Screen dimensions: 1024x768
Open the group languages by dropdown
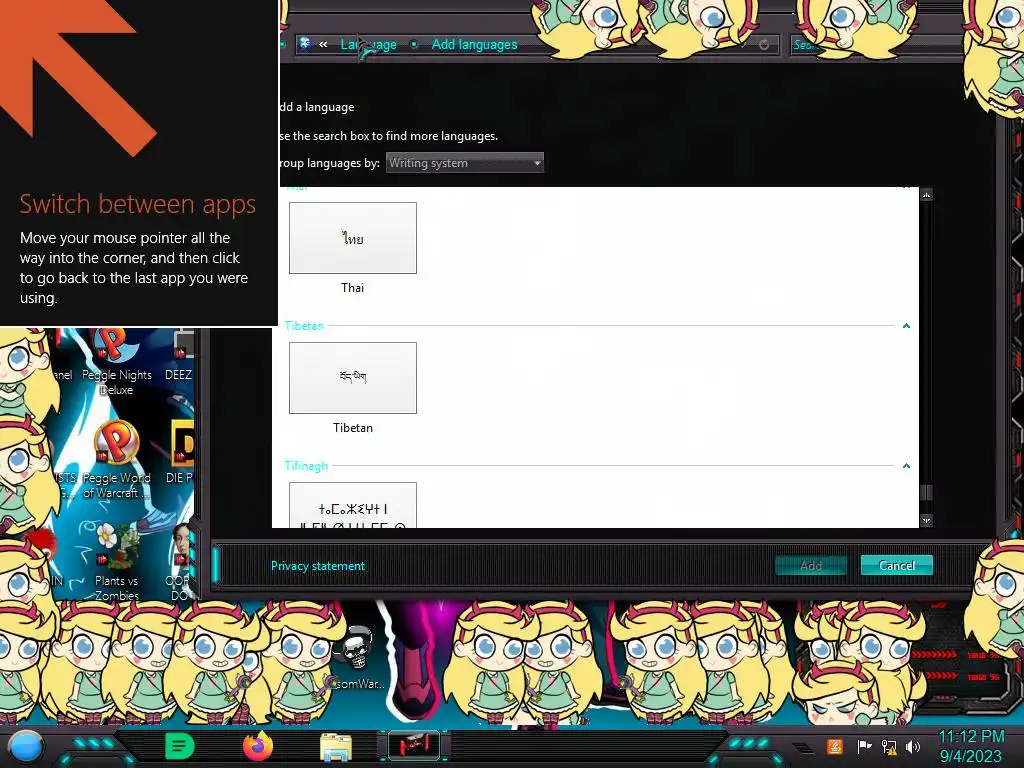pos(464,163)
